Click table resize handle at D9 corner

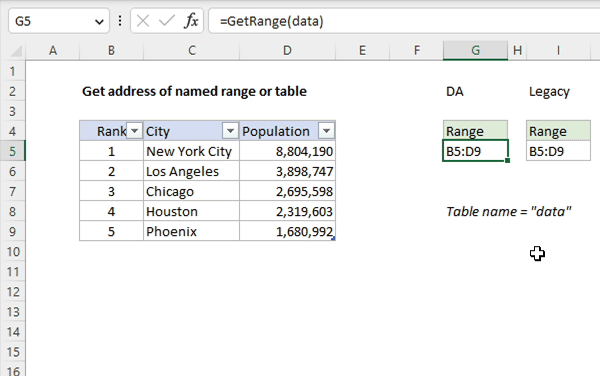334,239
